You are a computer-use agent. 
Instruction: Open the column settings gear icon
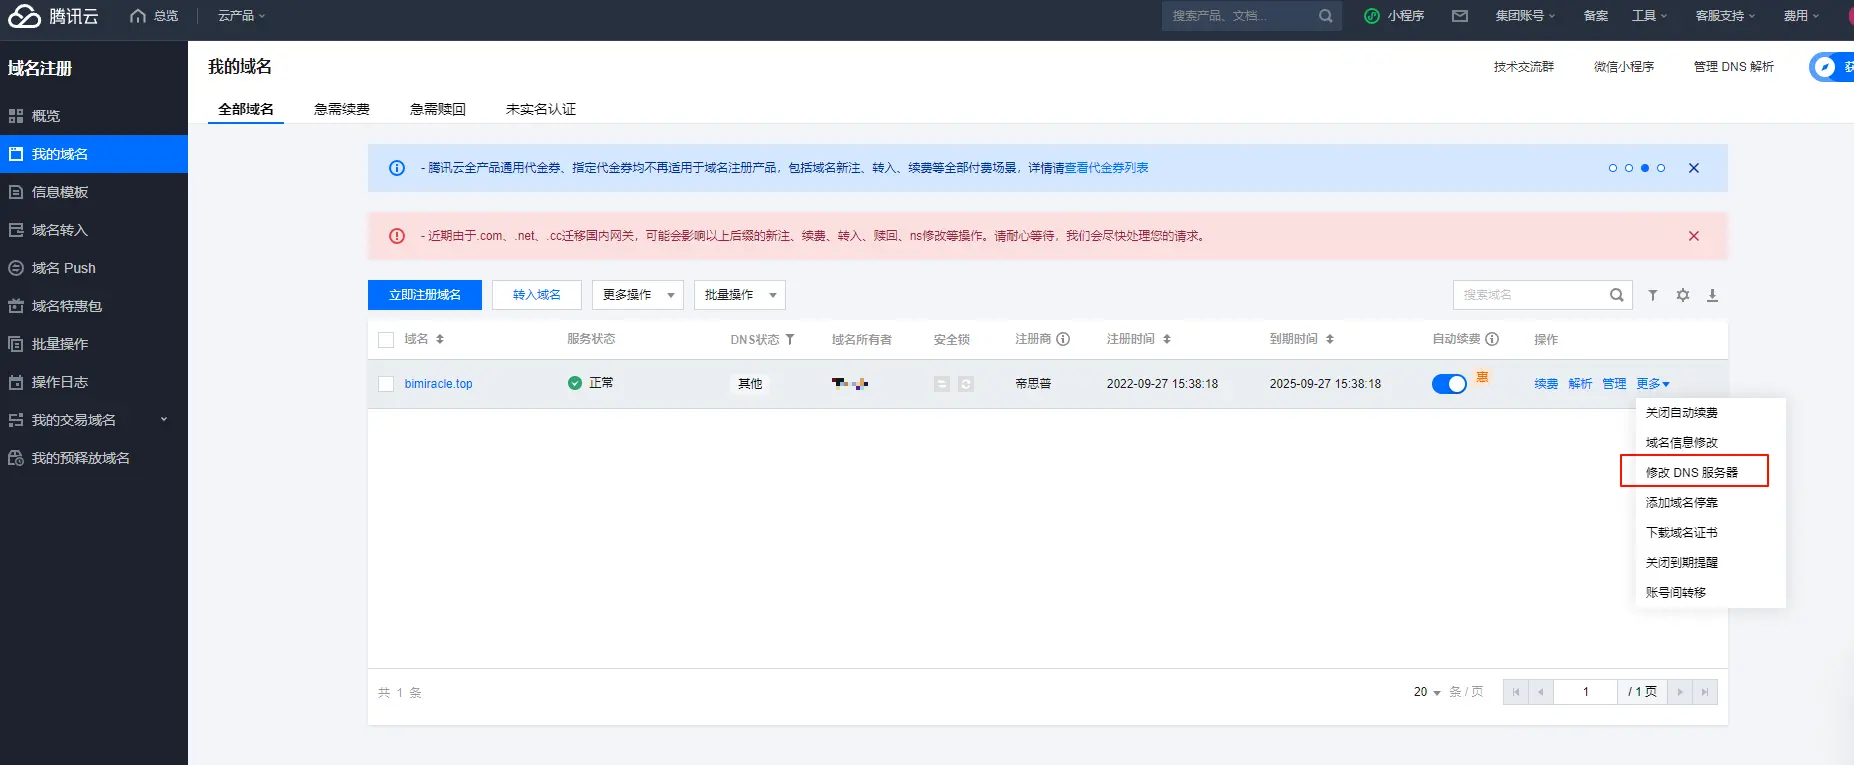tap(1683, 295)
